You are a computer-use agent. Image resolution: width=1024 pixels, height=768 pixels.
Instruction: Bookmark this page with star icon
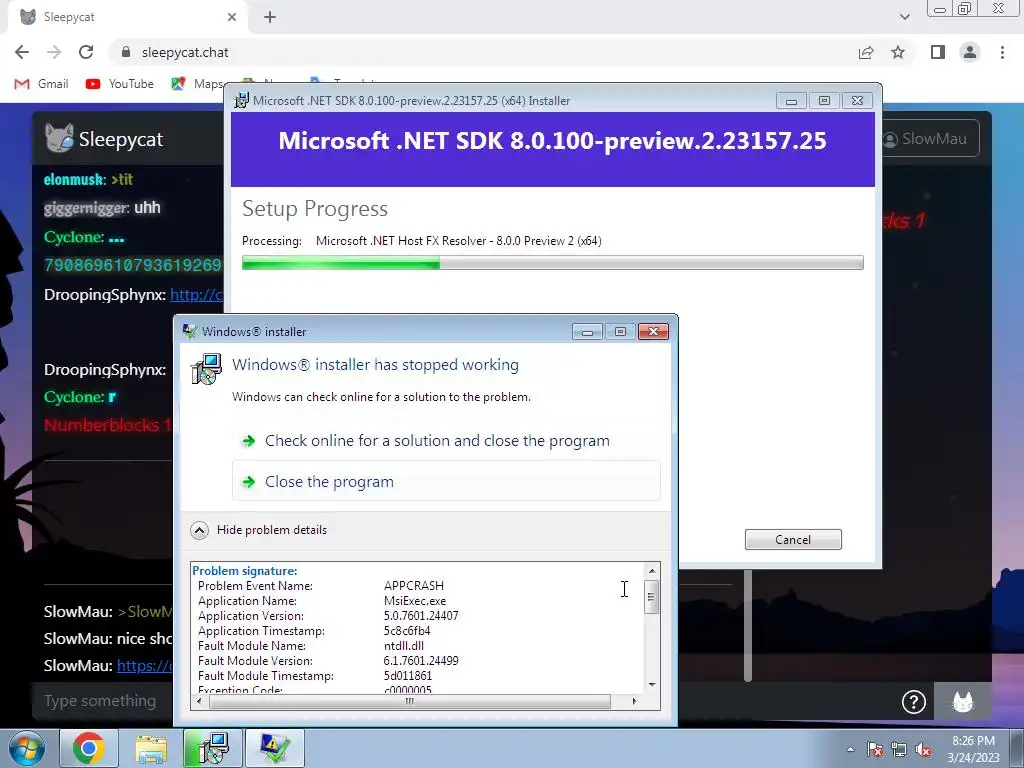point(898,52)
